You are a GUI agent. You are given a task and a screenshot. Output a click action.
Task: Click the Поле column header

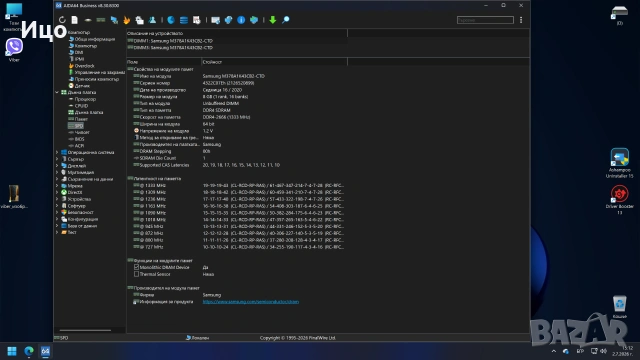(164, 62)
